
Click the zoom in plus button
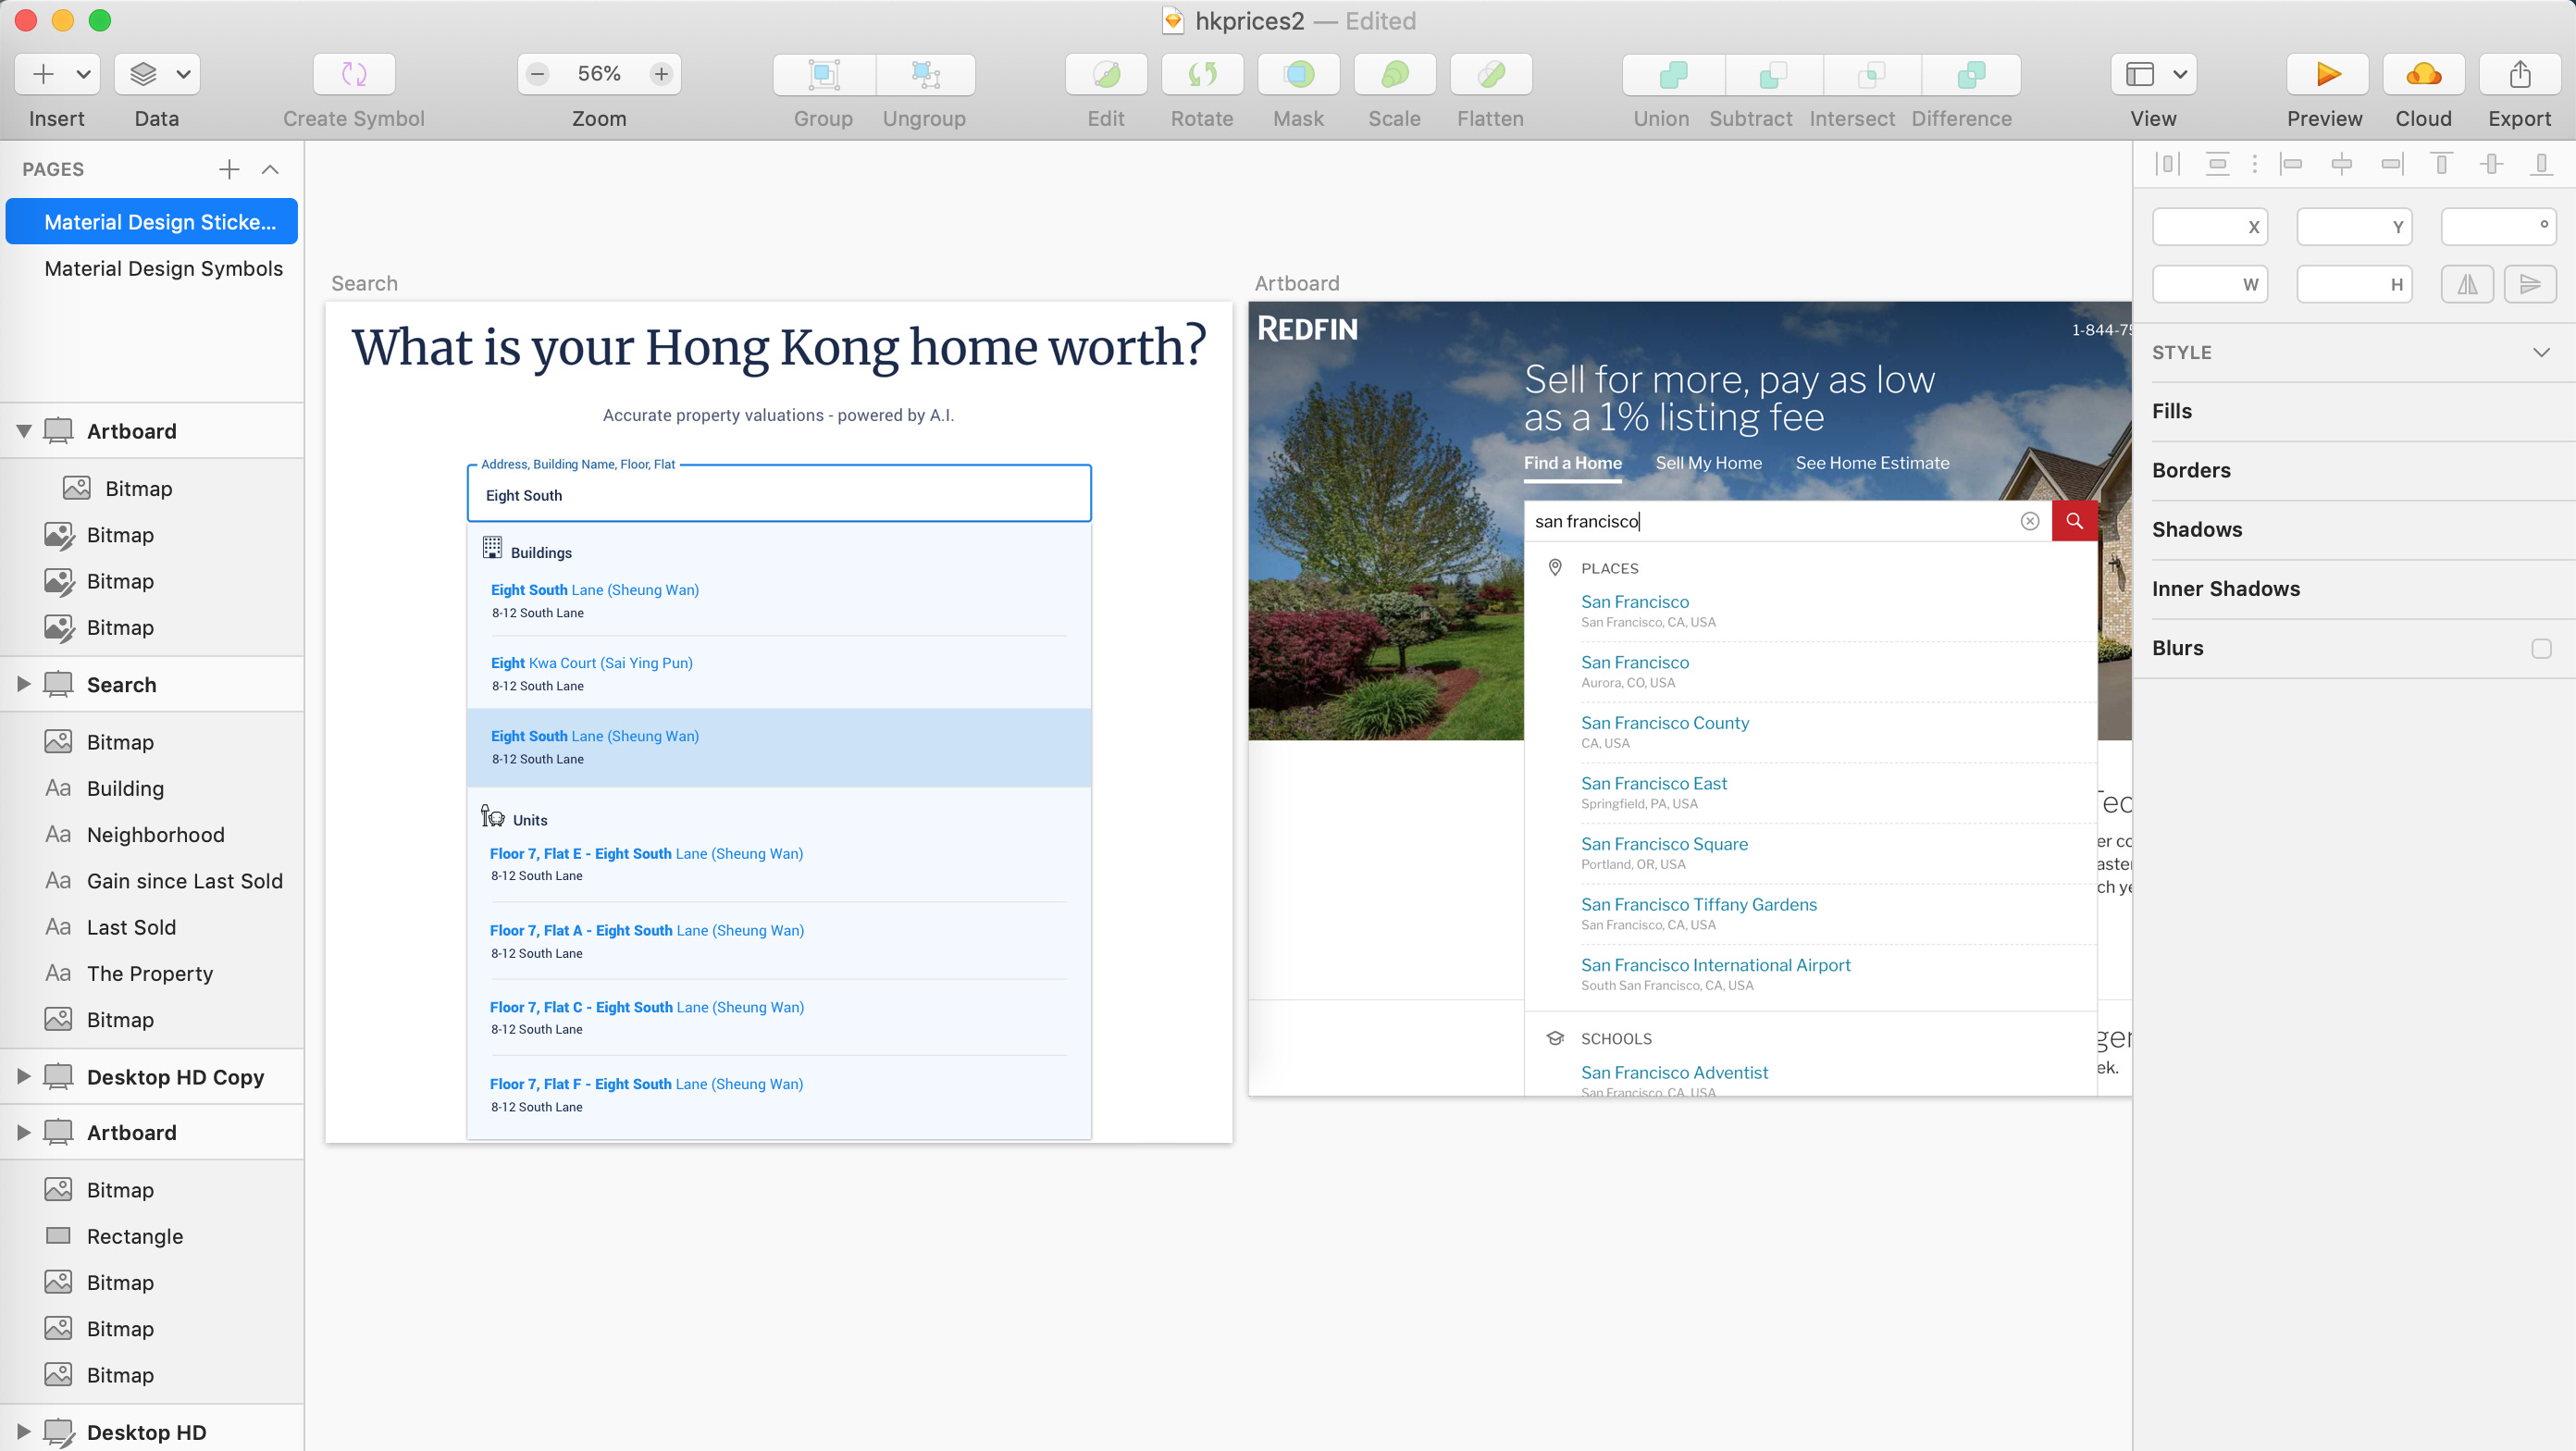pyautogui.click(x=661, y=74)
